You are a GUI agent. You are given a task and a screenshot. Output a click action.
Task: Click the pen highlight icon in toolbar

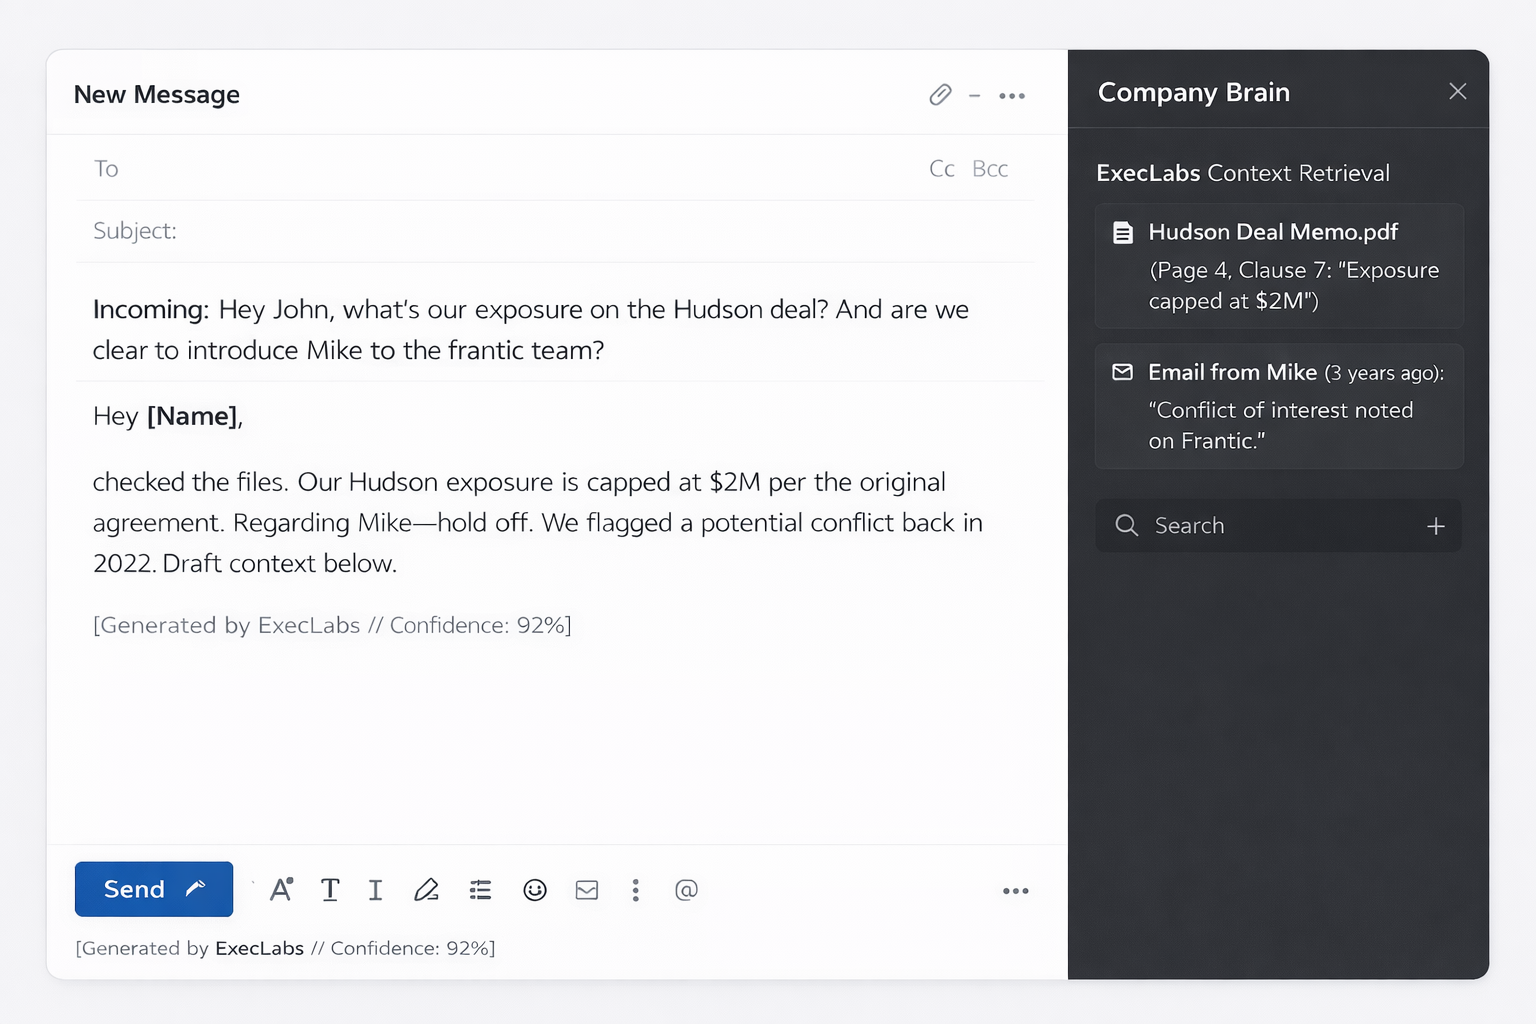tap(427, 890)
